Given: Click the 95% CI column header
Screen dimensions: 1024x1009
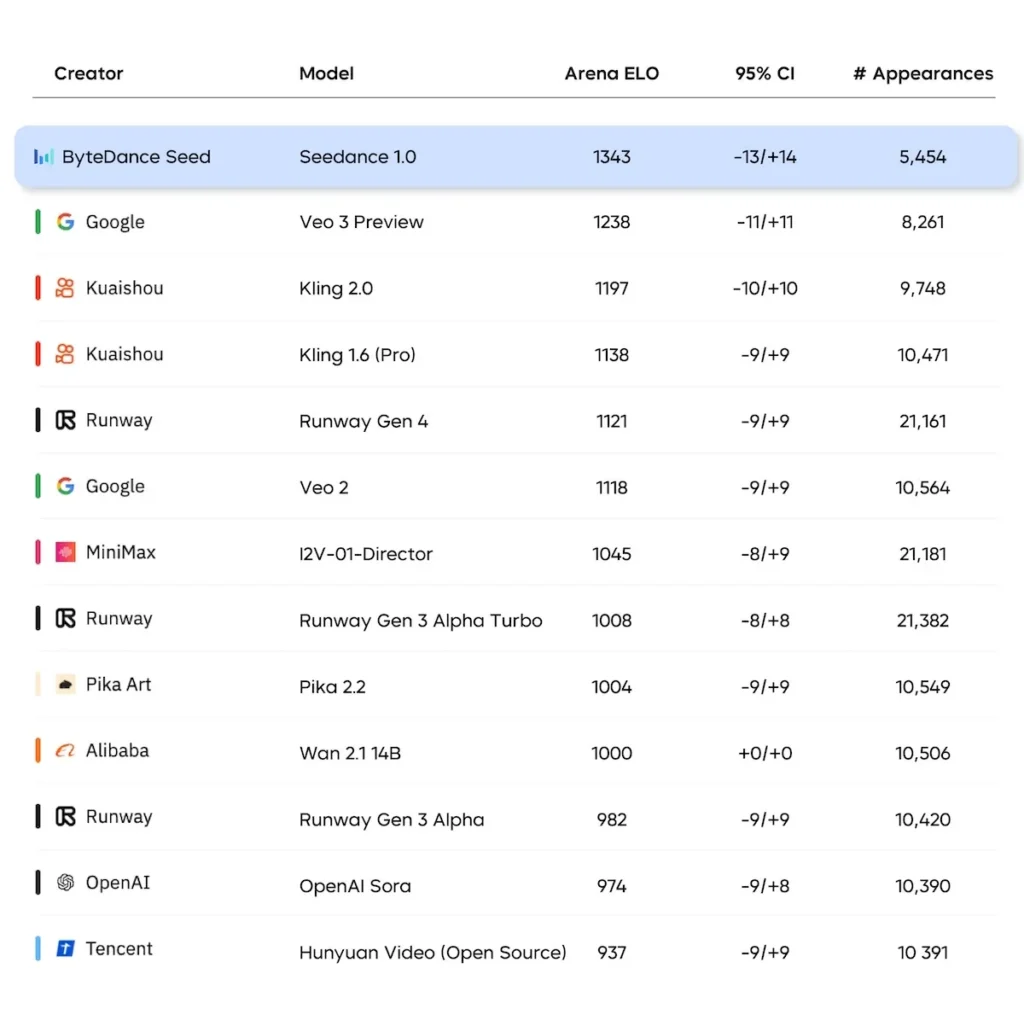Looking at the screenshot, I should coord(764,73).
